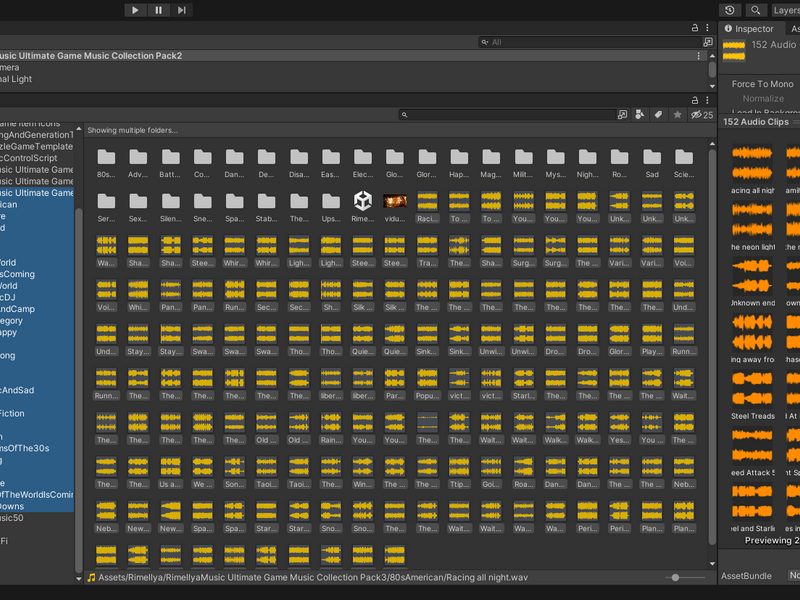800x600 pixels.
Task: Click the Hierarchy open-in-Search window icon
Action: tap(708, 42)
